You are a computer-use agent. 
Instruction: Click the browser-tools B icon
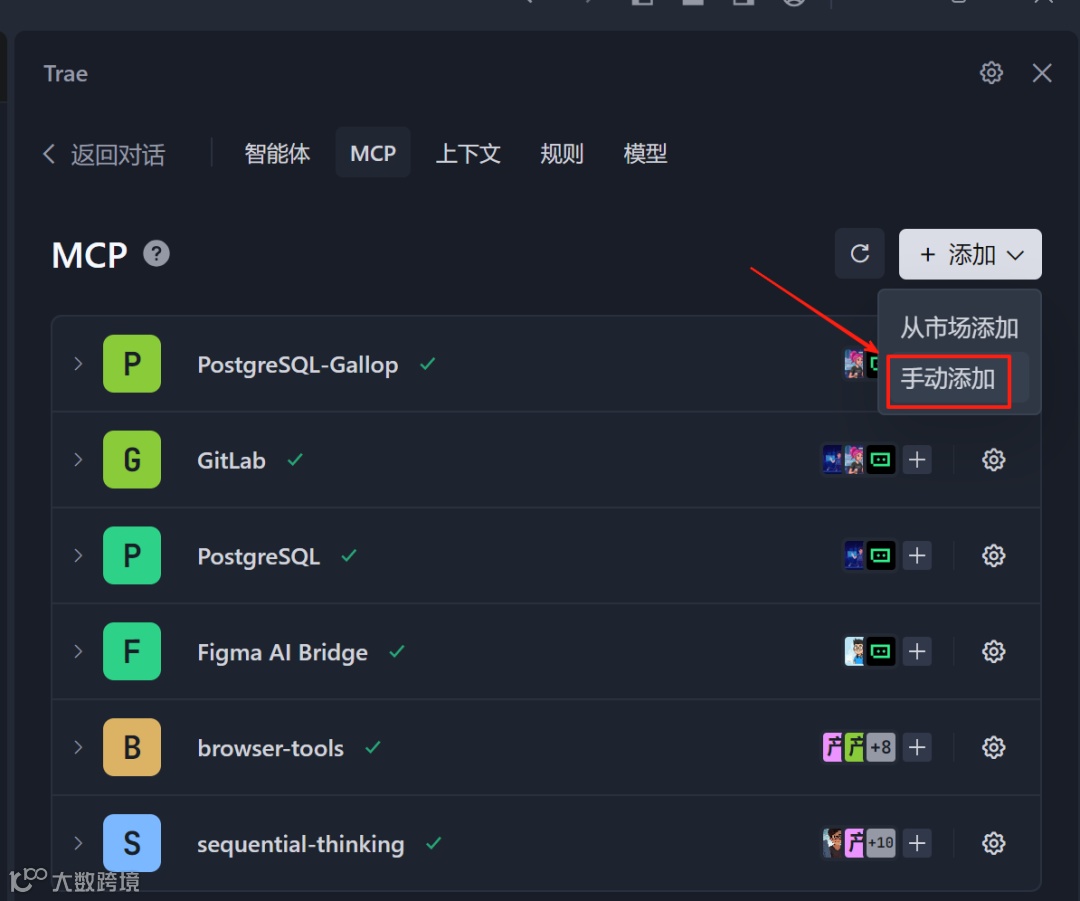(132, 747)
